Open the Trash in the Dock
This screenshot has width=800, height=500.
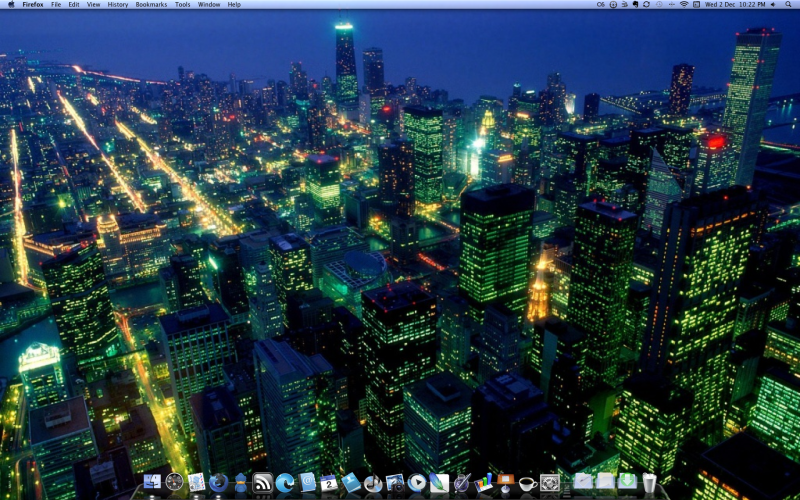pos(649,482)
